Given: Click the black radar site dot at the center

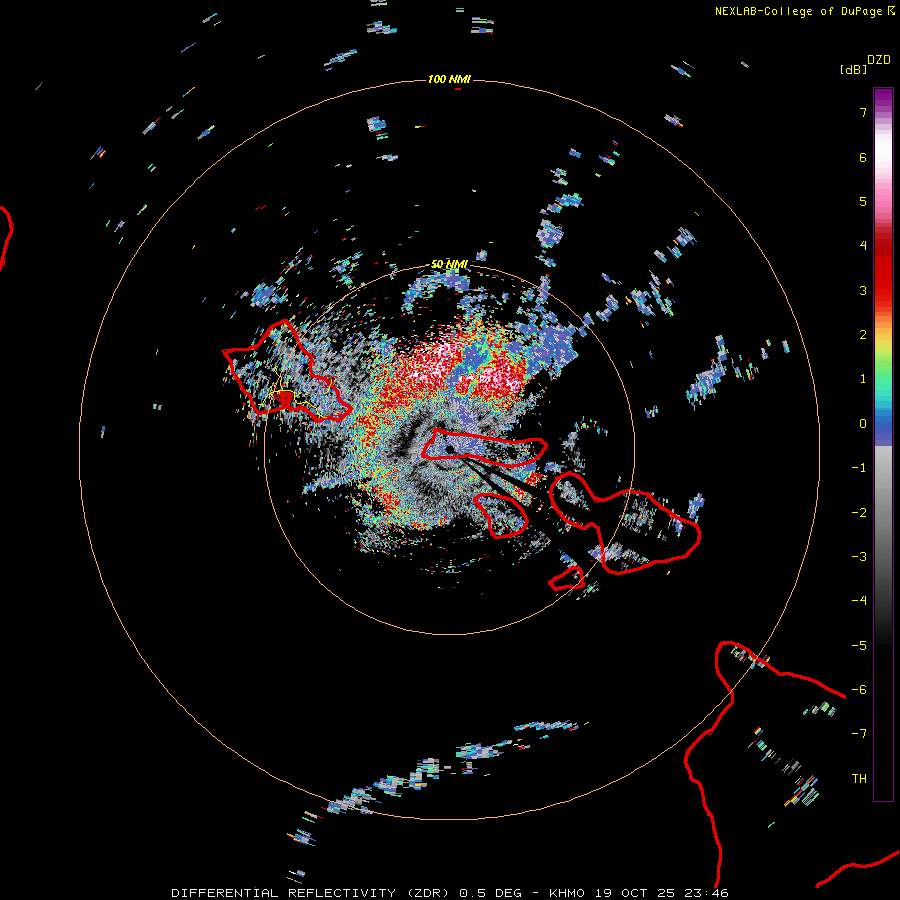Looking at the screenshot, I should 450,449.
